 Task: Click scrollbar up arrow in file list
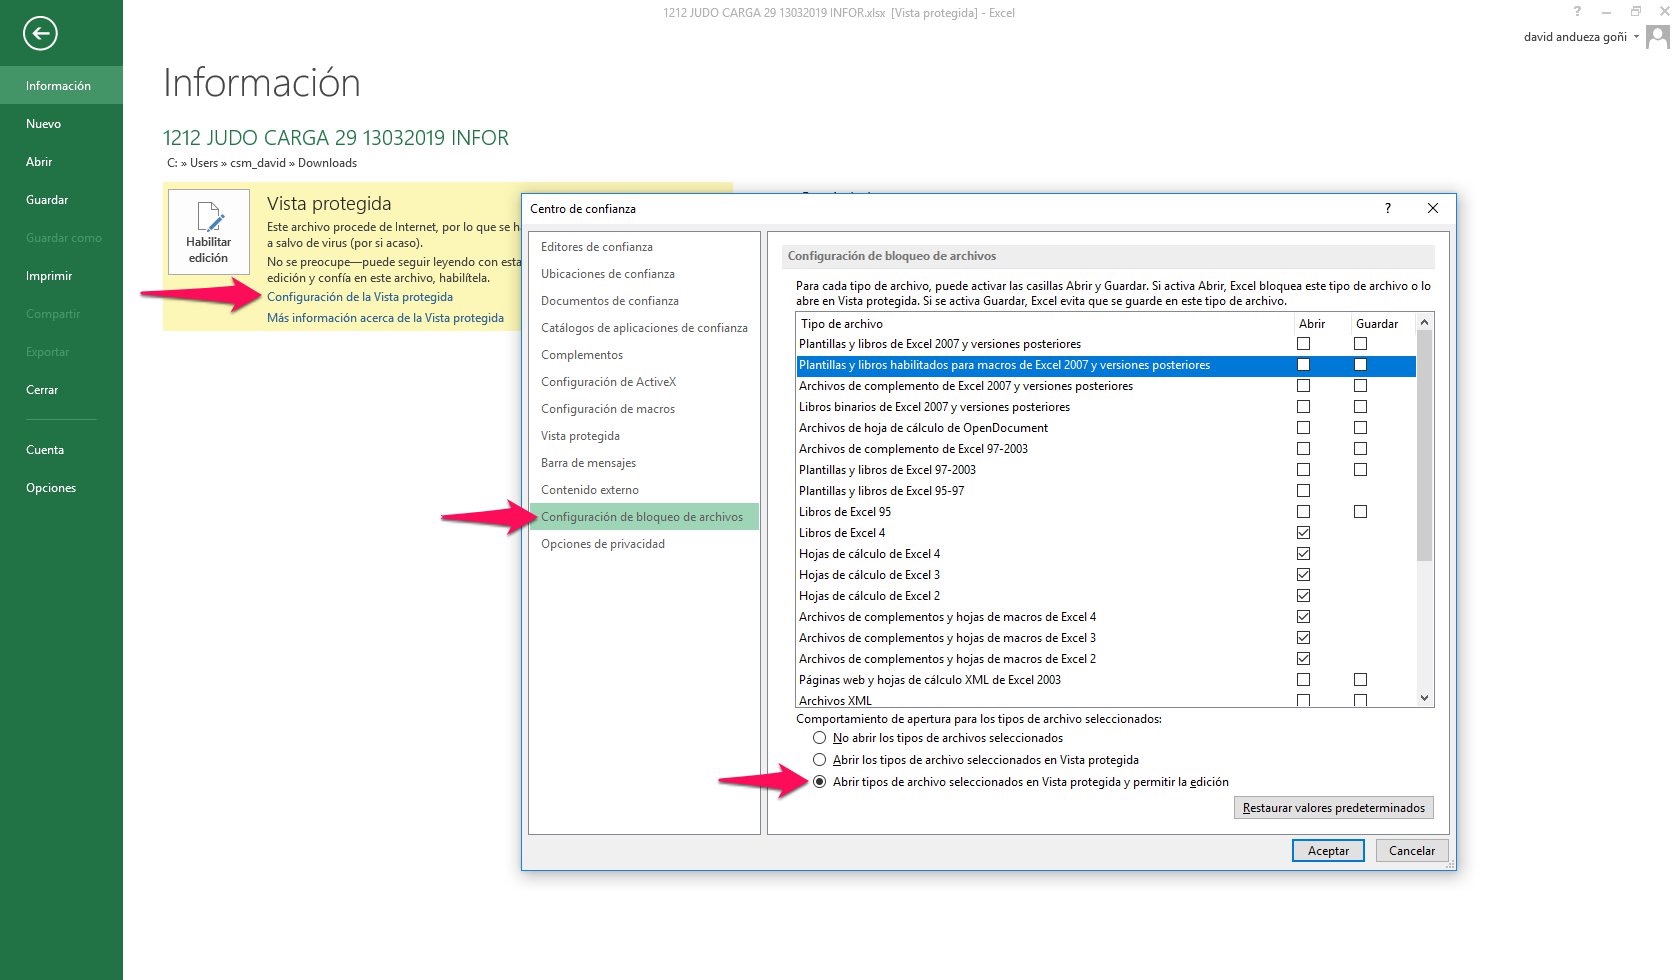(1424, 323)
